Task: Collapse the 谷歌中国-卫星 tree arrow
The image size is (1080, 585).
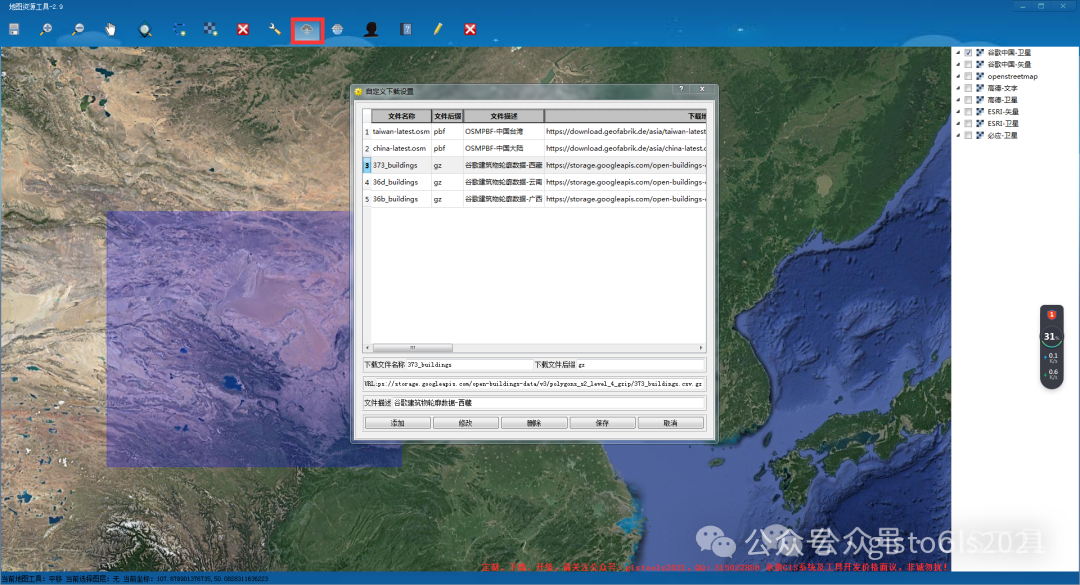Action: click(958, 52)
